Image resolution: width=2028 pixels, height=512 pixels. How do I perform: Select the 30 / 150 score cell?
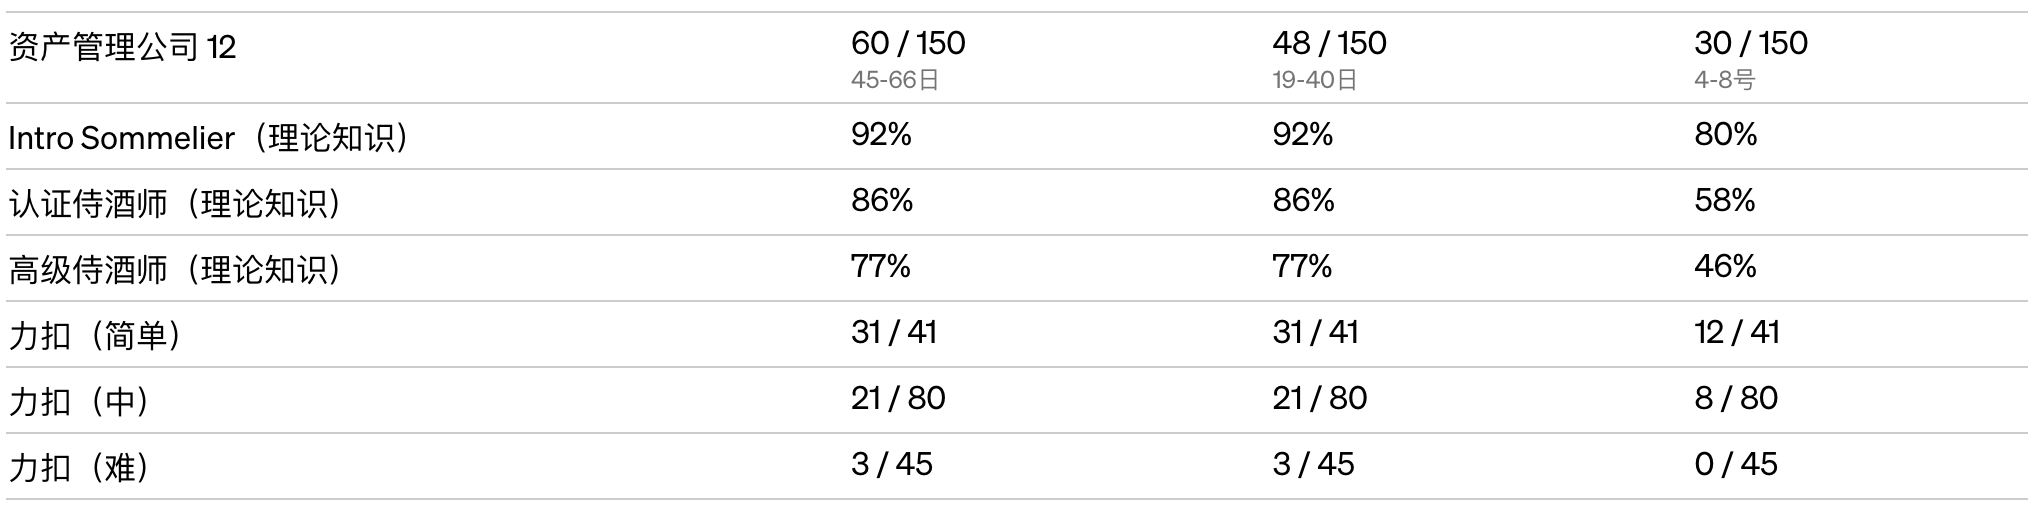1751,43
